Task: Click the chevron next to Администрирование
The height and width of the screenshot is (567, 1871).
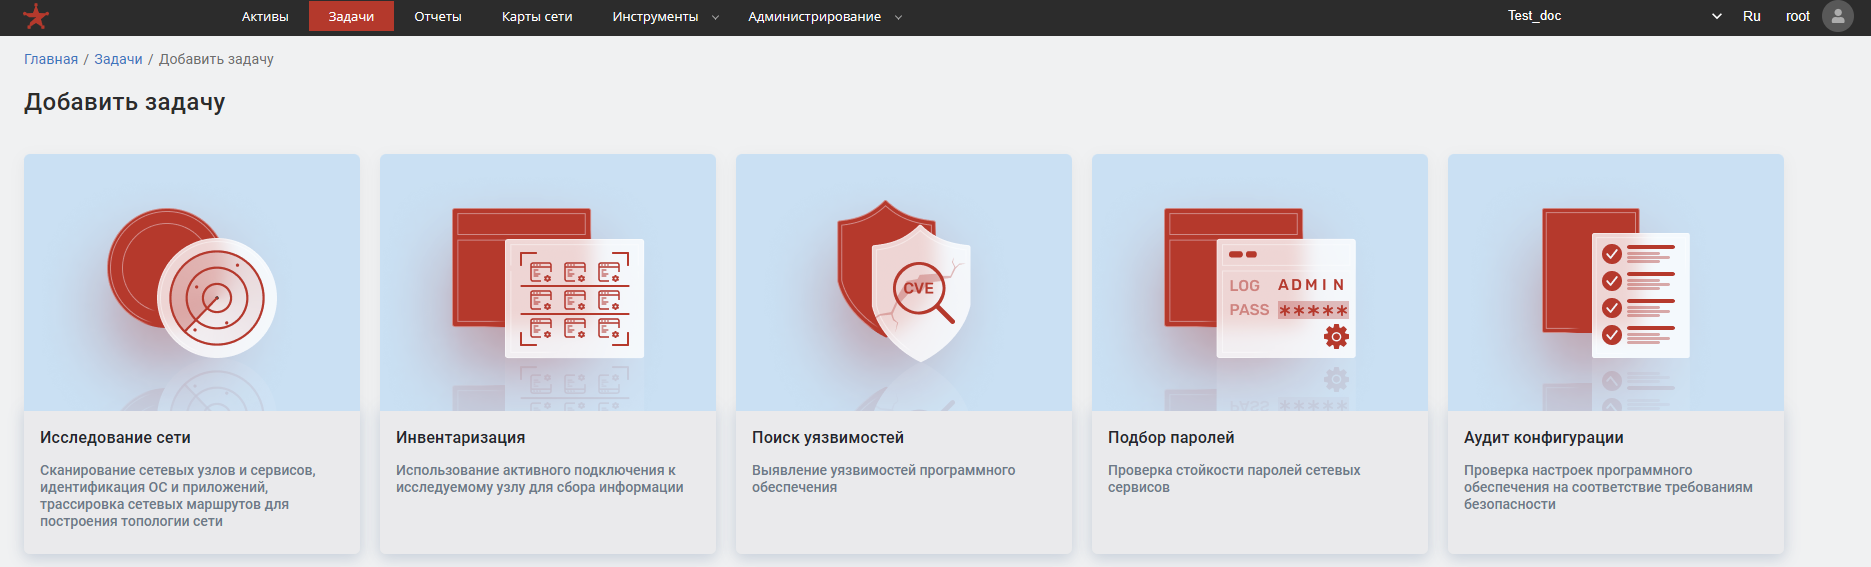Action: 898,17
